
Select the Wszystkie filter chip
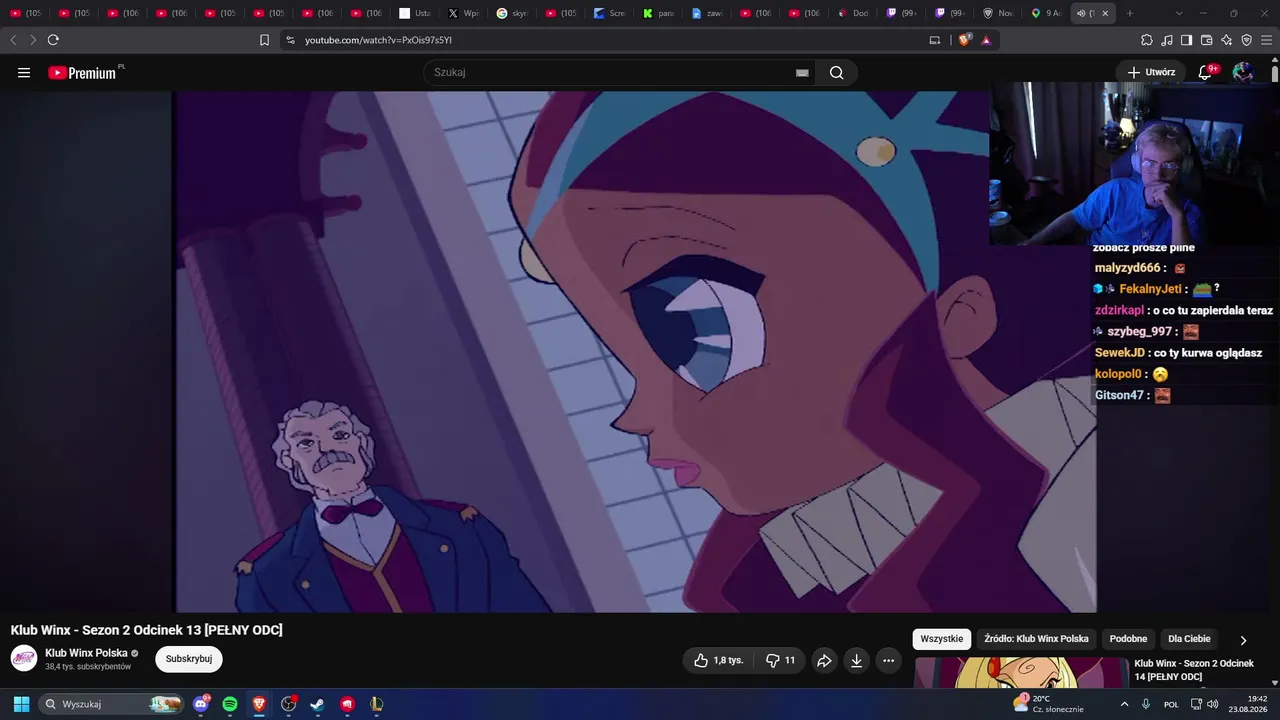(942, 639)
